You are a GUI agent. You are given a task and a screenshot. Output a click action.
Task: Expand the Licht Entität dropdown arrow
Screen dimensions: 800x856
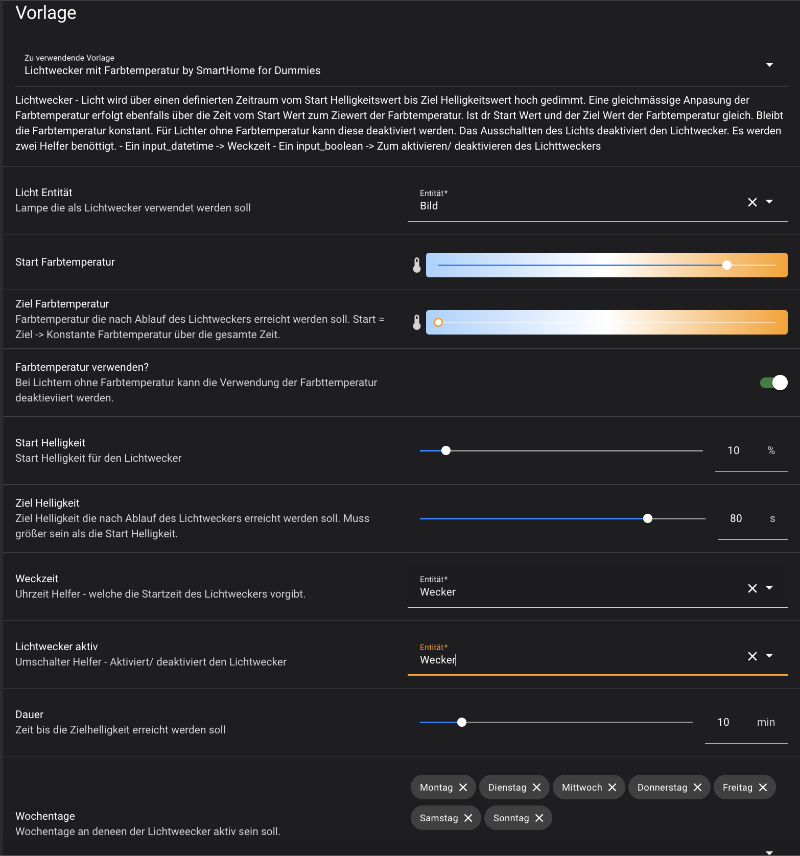click(770, 202)
